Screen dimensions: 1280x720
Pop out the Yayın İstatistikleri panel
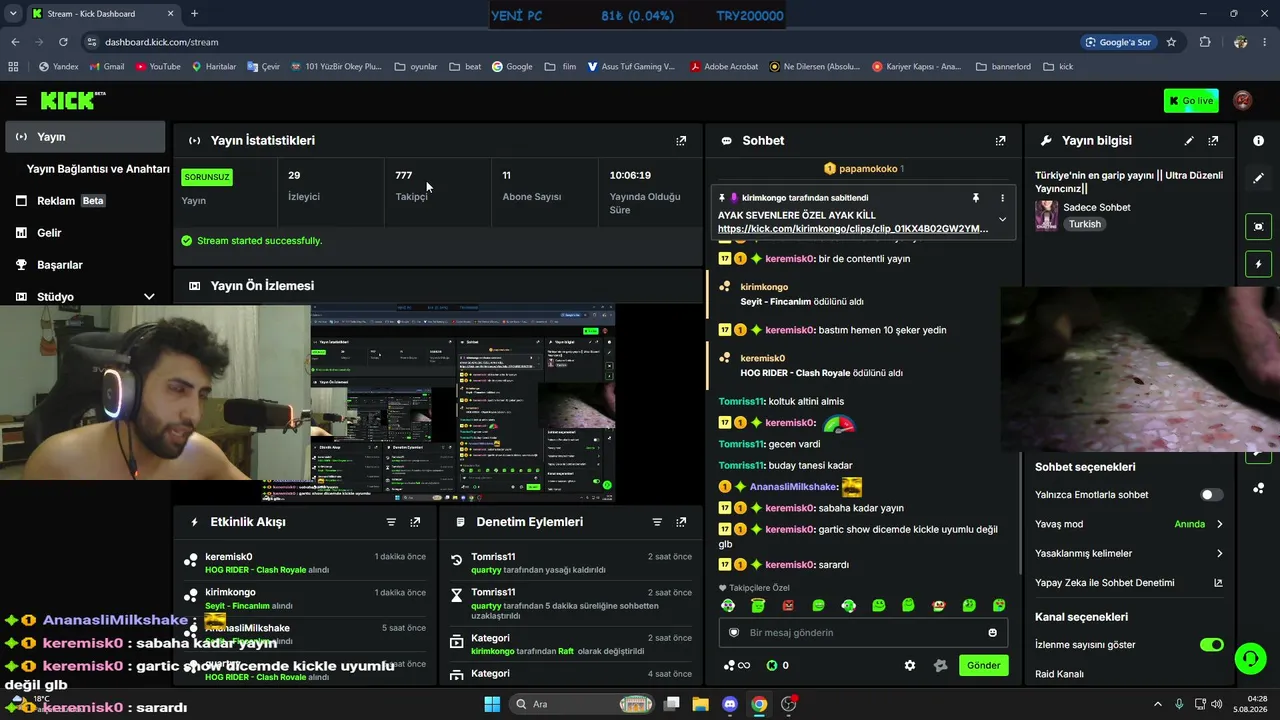pos(681,141)
